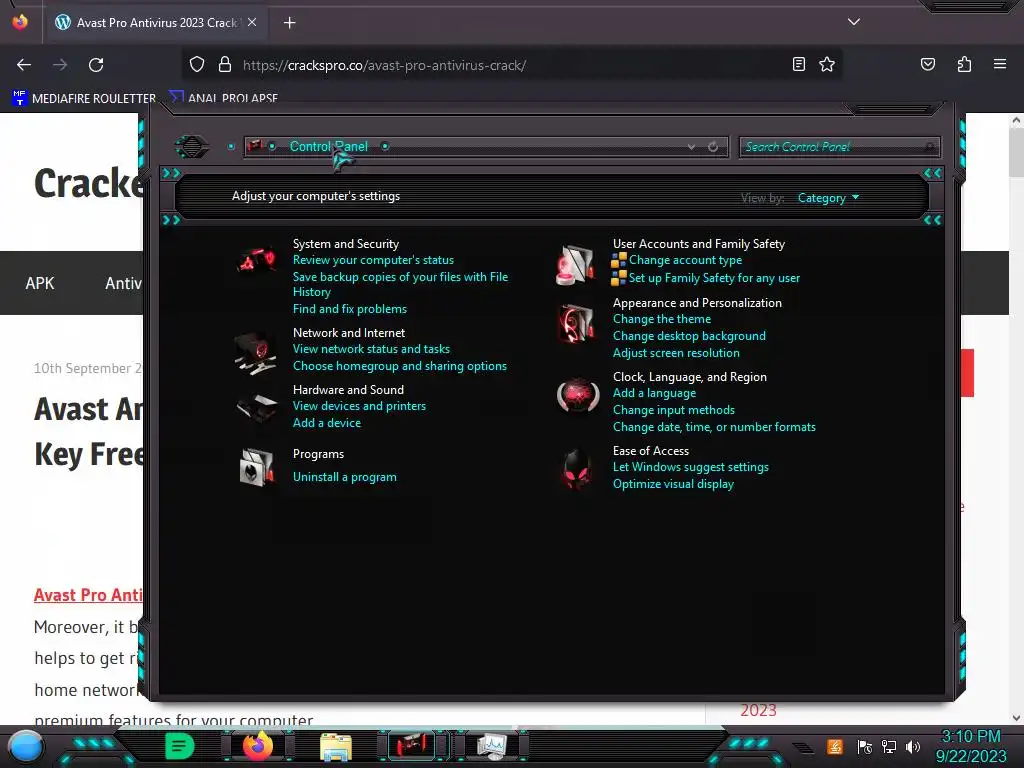This screenshot has height=768, width=1024.
Task: Click Choose homegroup and sharing options
Action: (x=400, y=366)
